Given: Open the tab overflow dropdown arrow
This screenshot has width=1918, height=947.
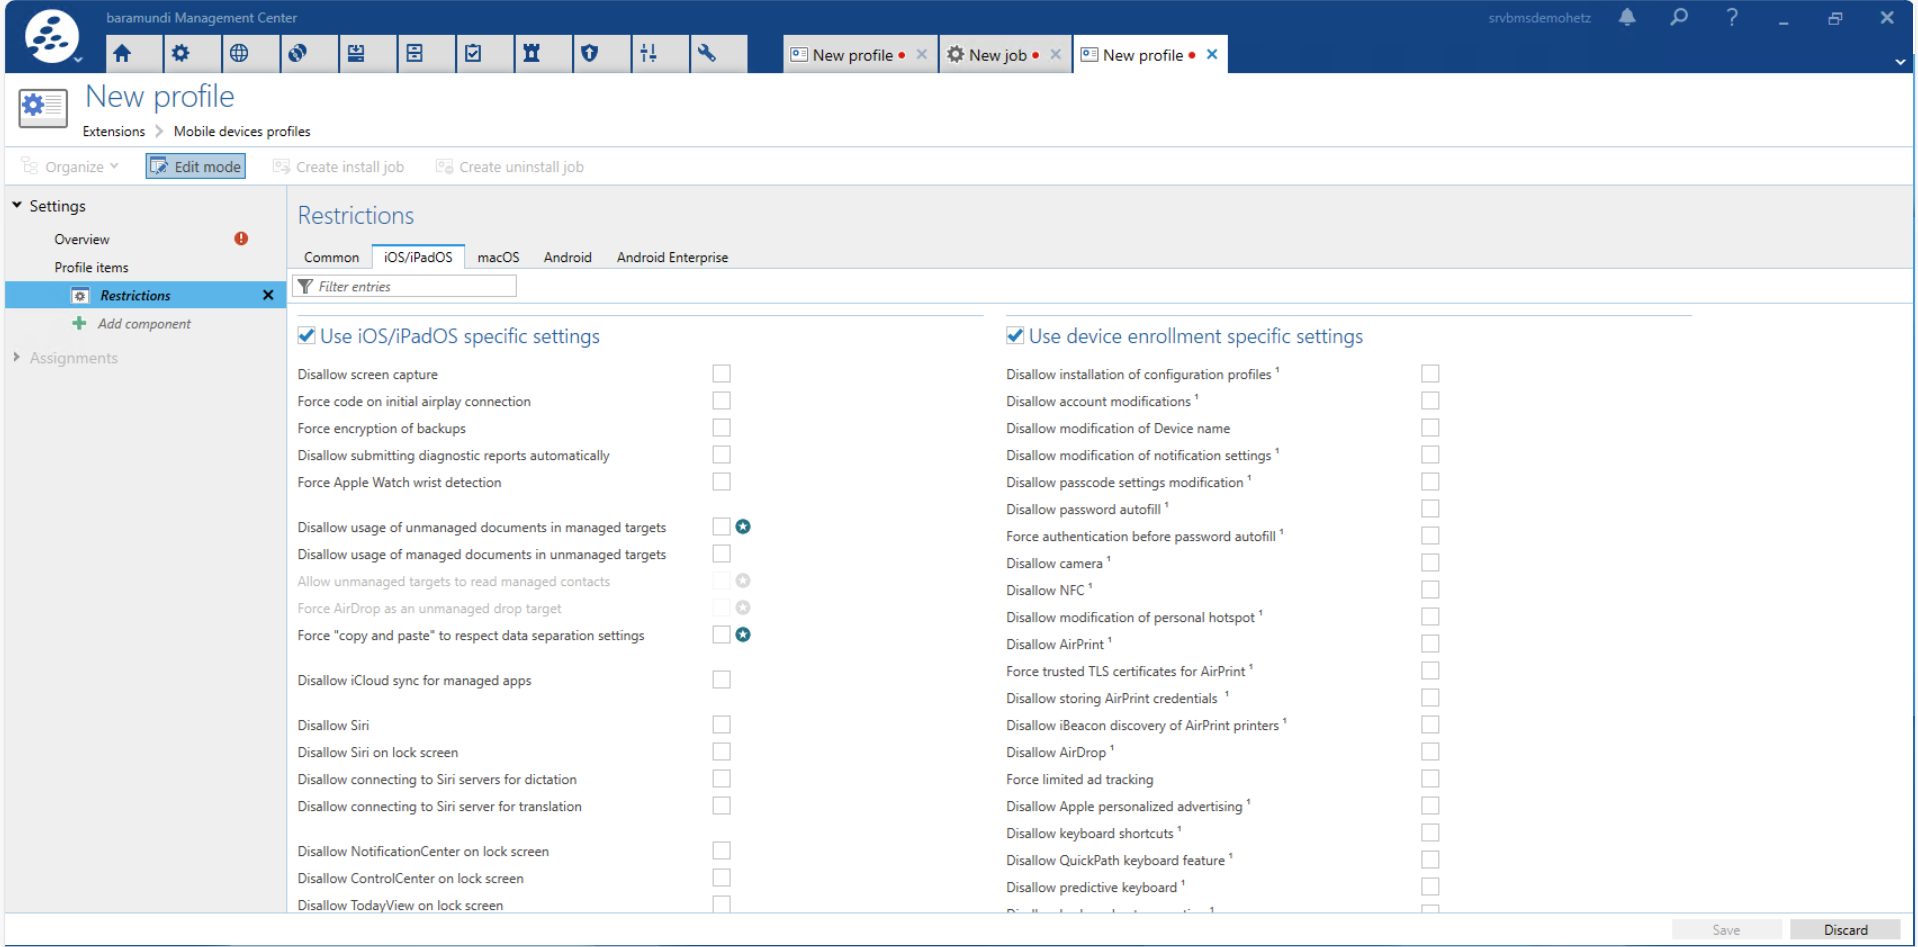Looking at the screenshot, I should pos(1900,62).
